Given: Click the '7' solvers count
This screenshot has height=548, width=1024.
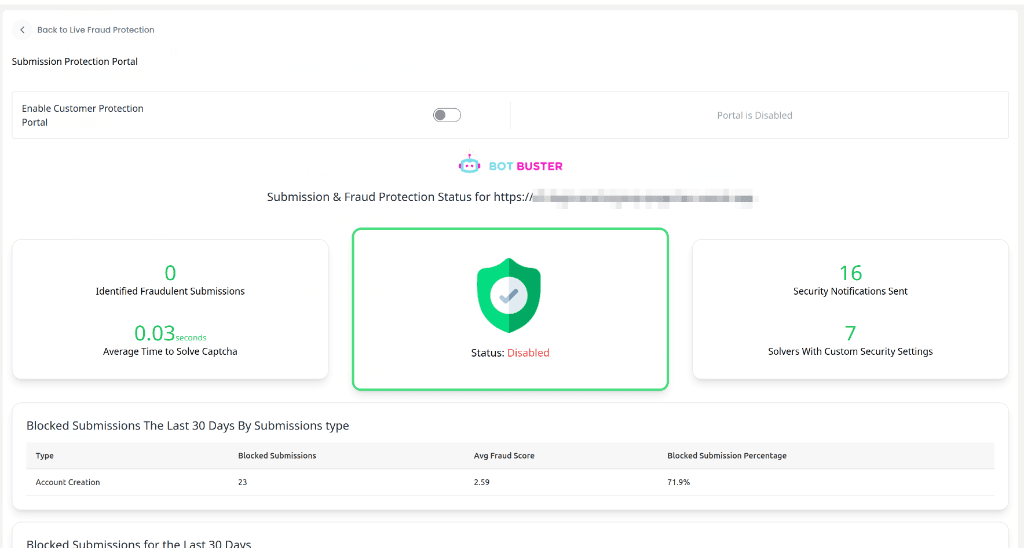Looking at the screenshot, I should point(850,333).
